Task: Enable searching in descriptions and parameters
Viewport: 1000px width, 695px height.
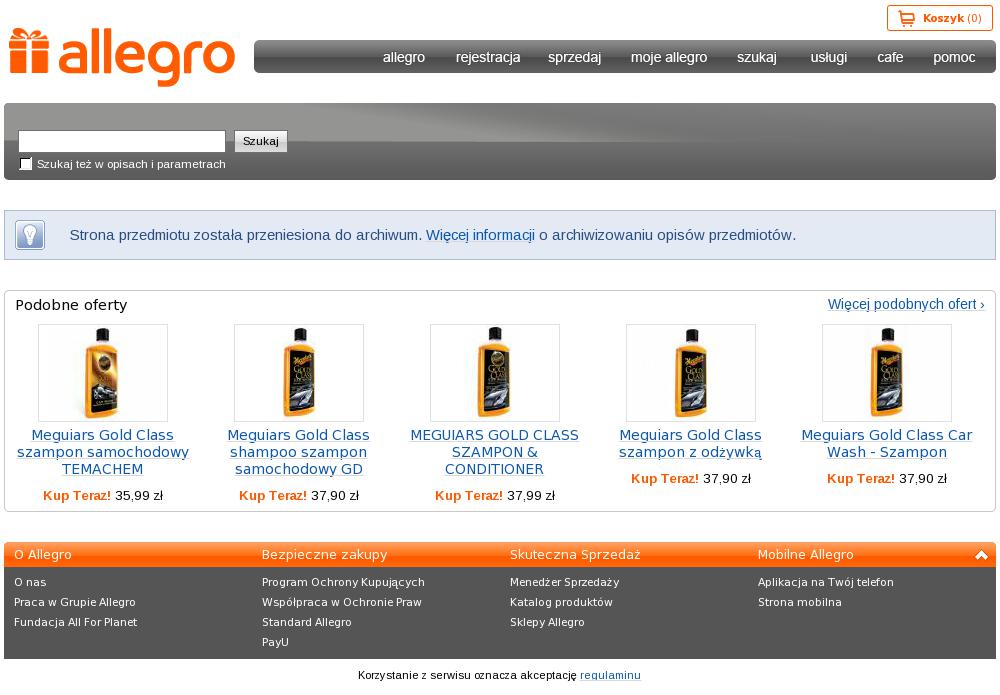Action: click(x=26, y=164)
